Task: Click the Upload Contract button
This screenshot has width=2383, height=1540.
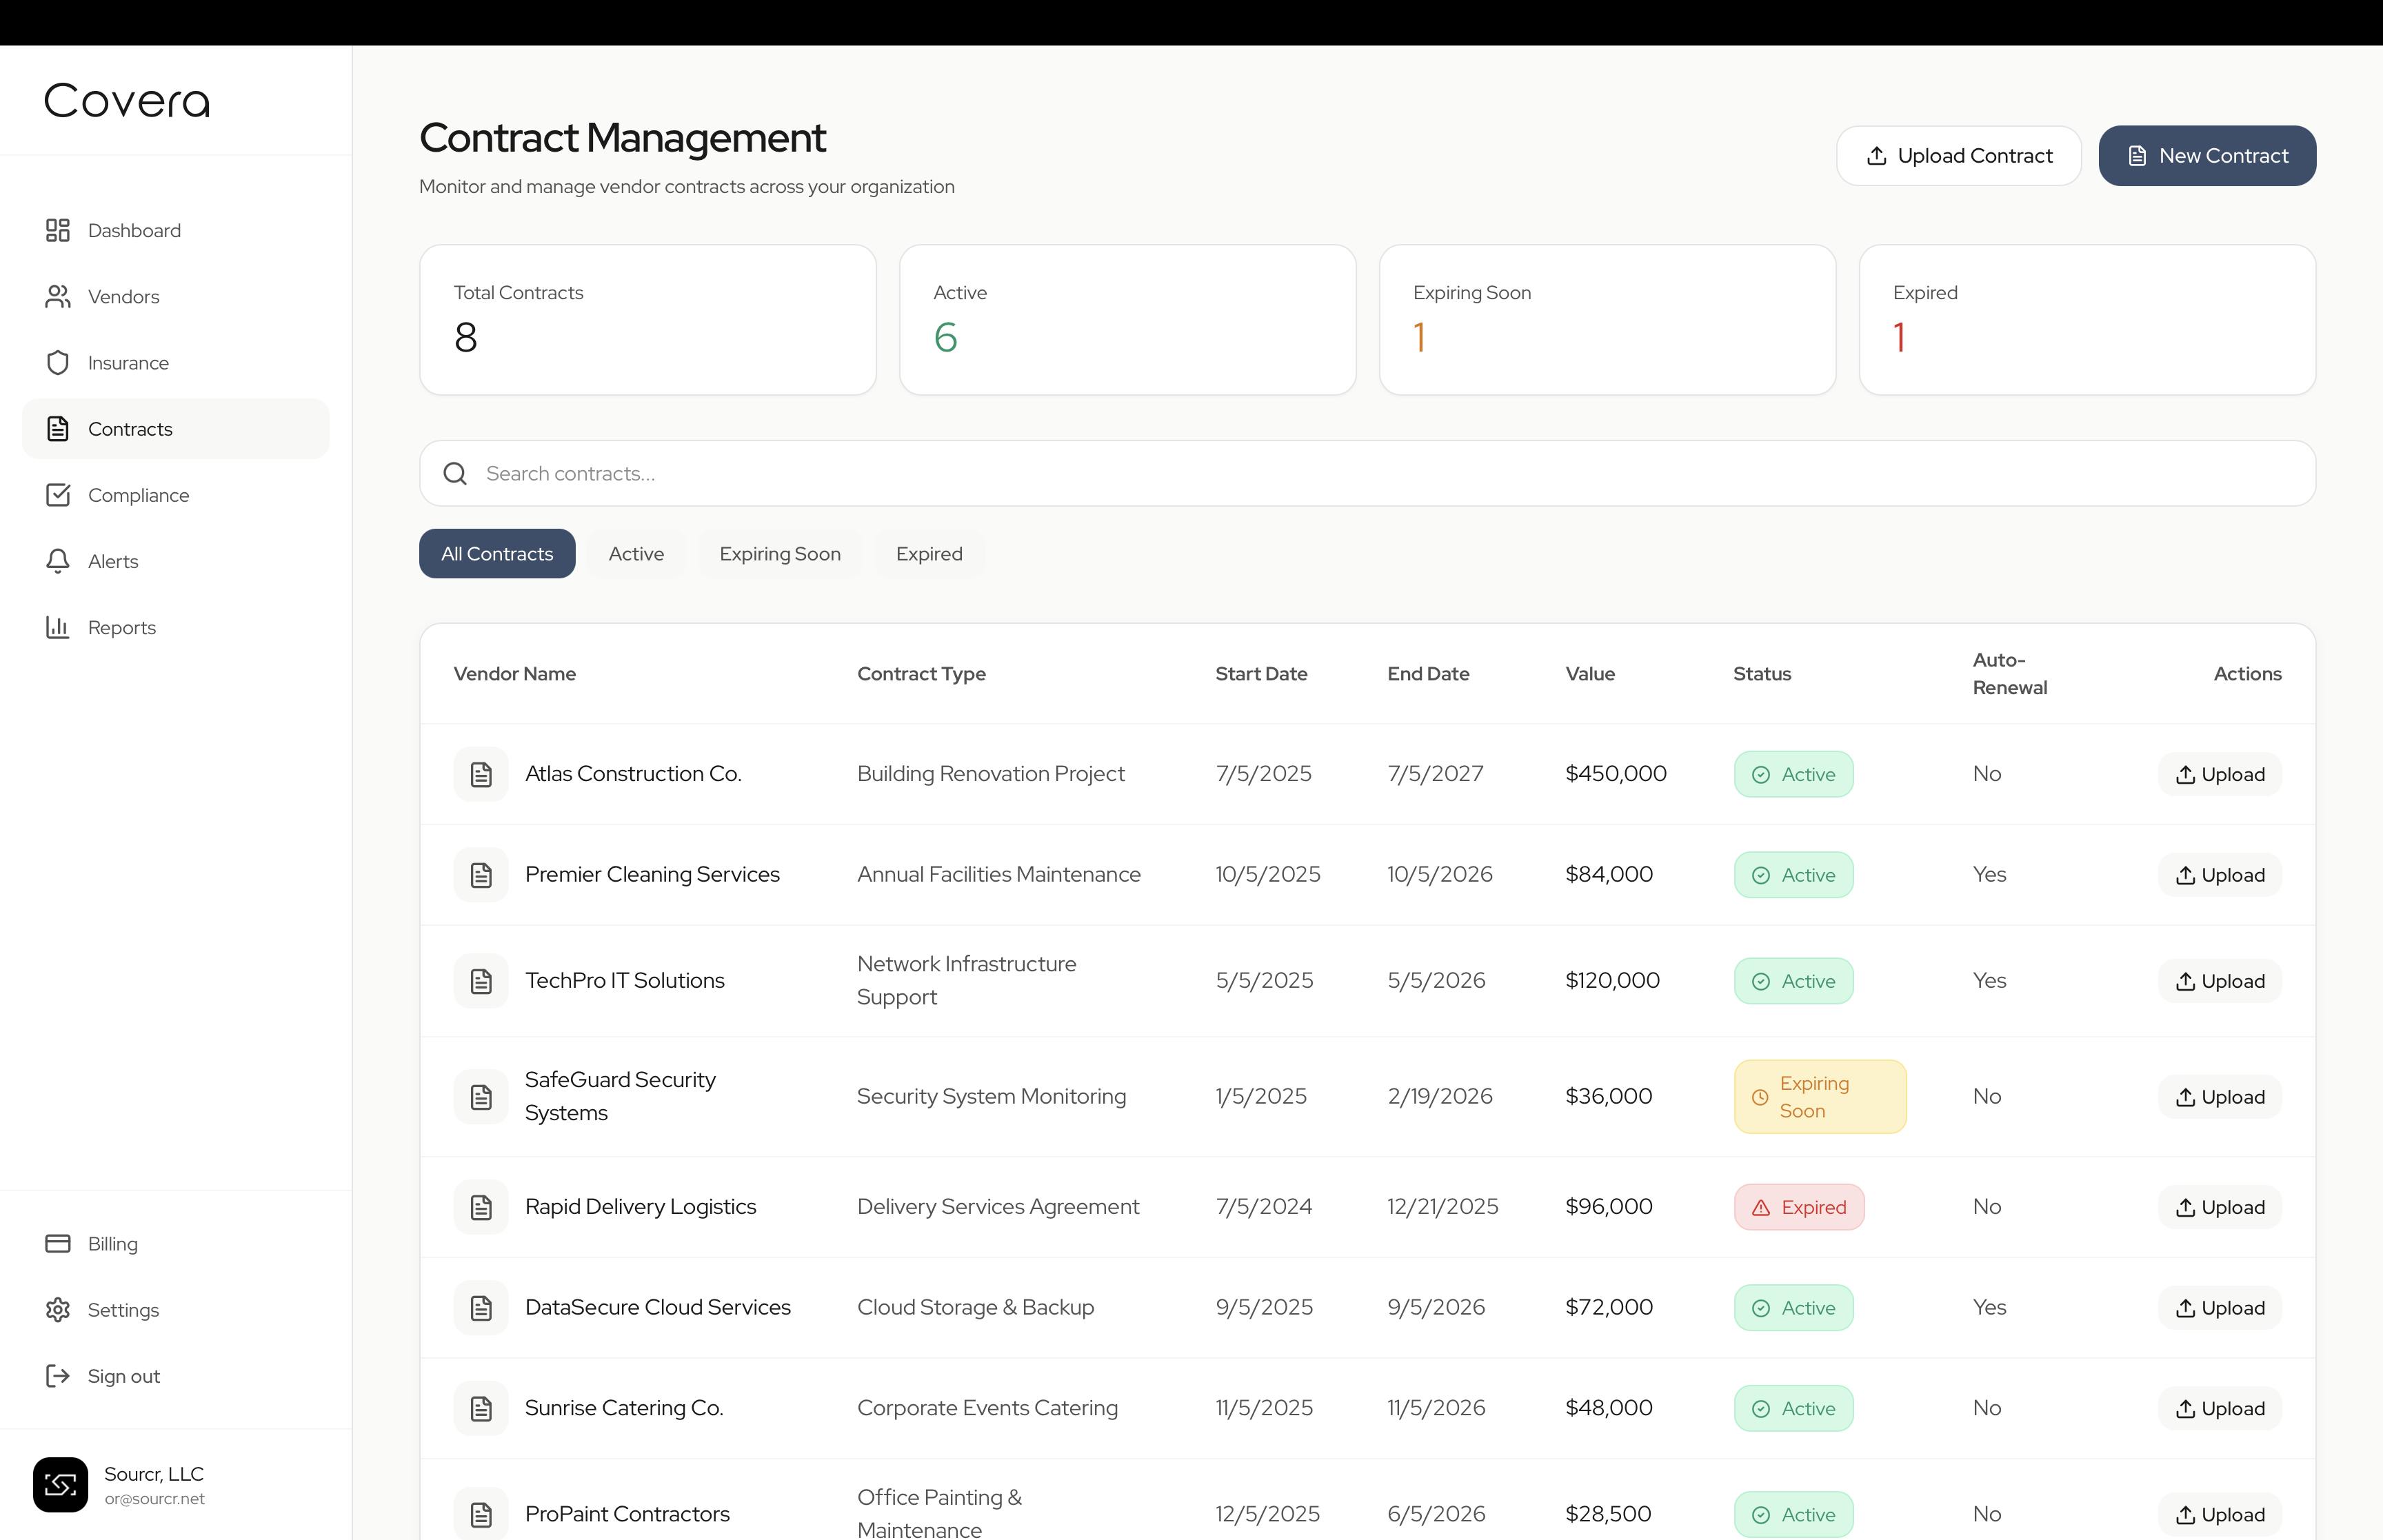Action: click(1959, 156)
